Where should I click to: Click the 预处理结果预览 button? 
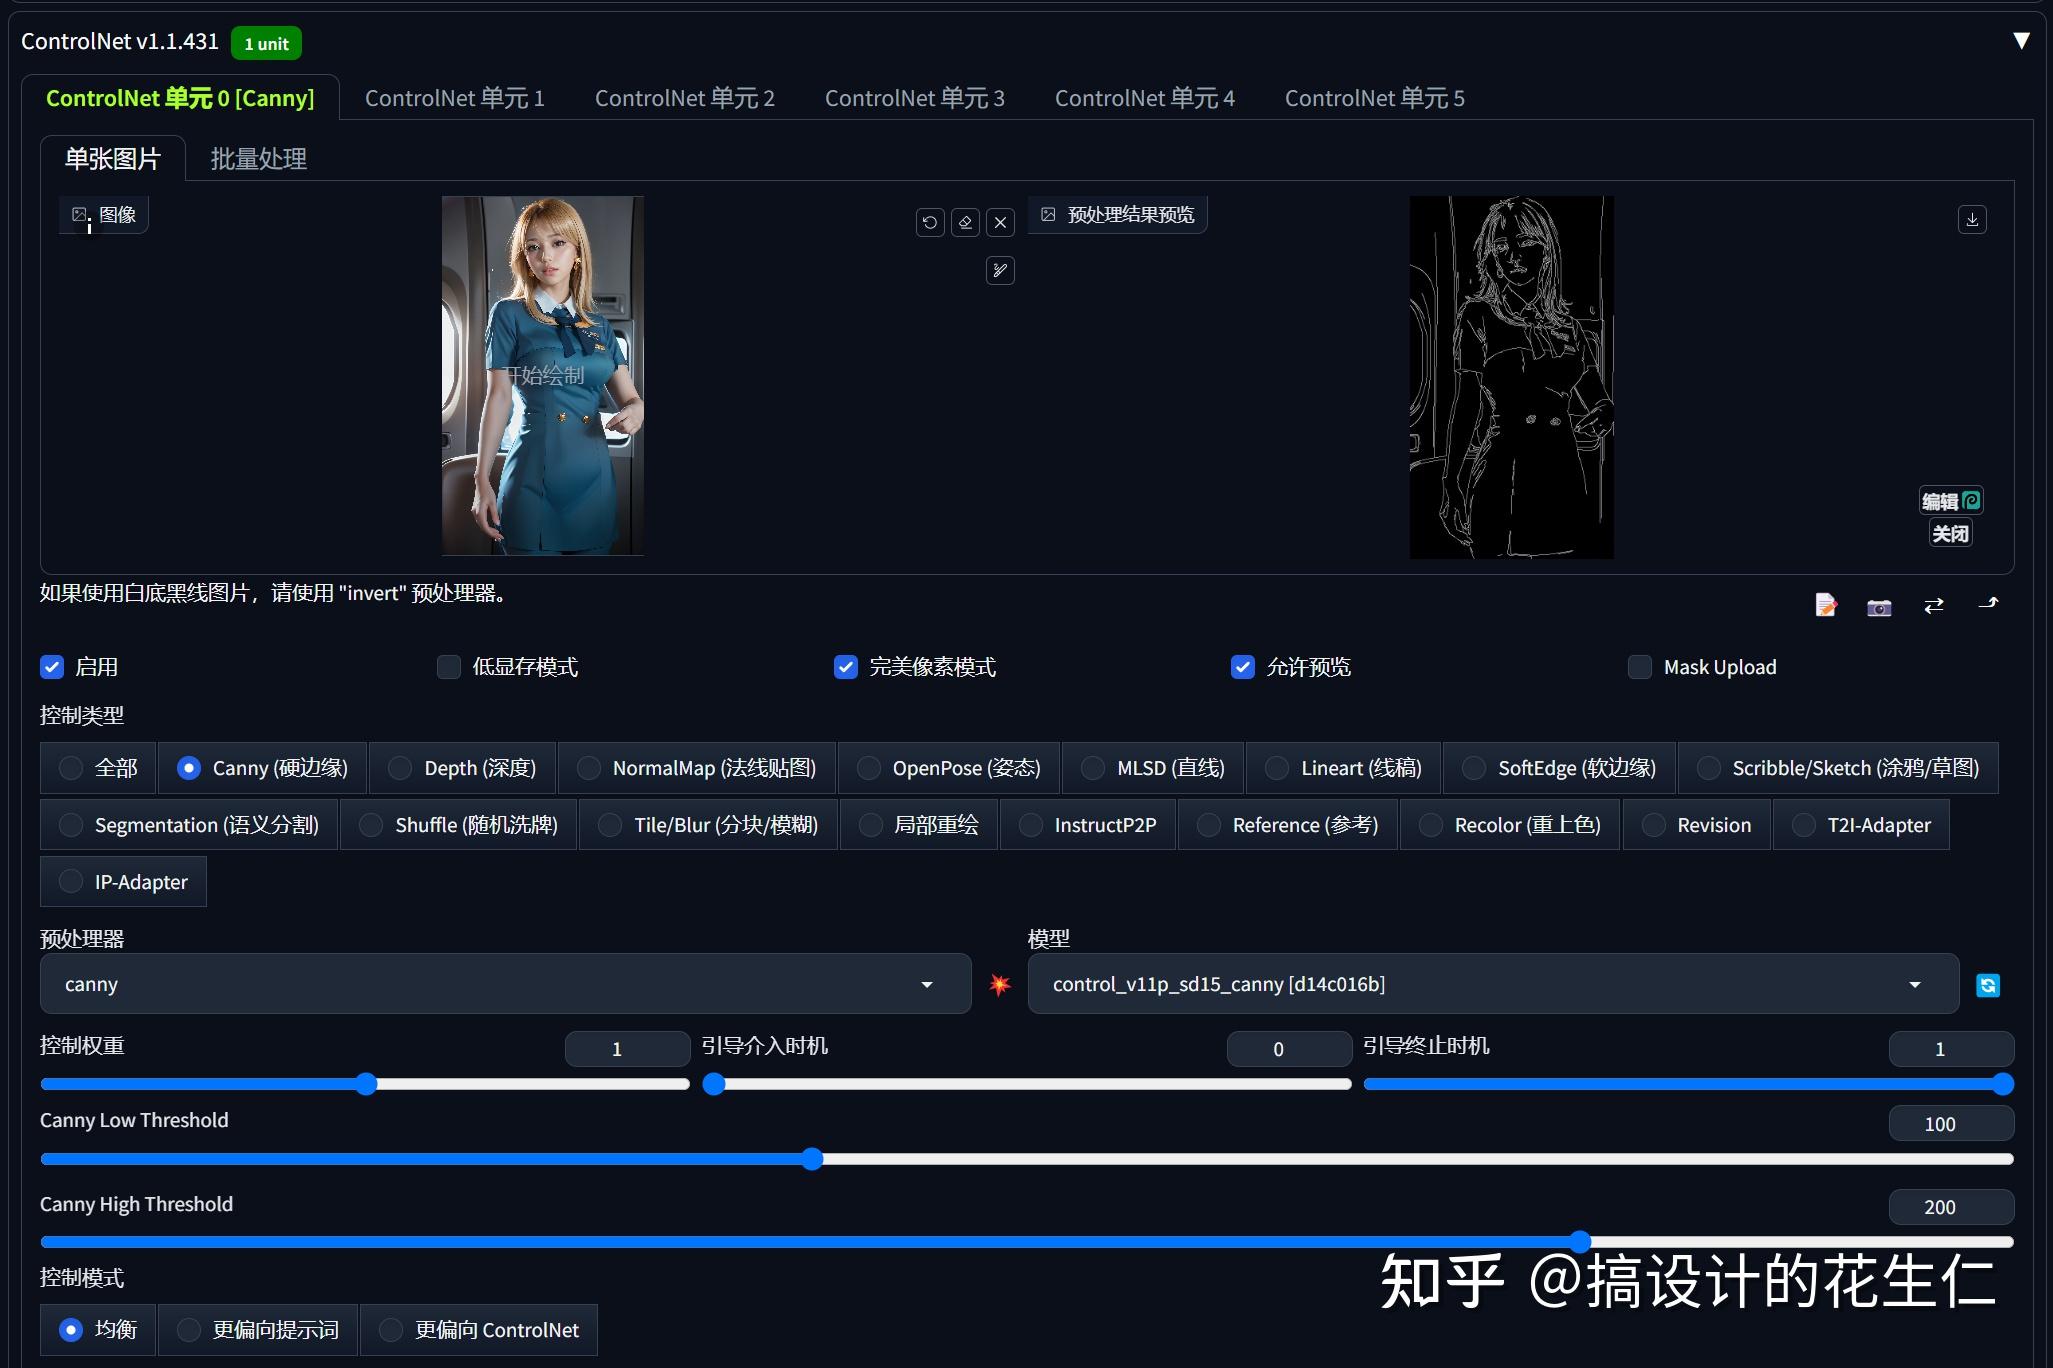pyautogui.click(x=1117, y=214)
